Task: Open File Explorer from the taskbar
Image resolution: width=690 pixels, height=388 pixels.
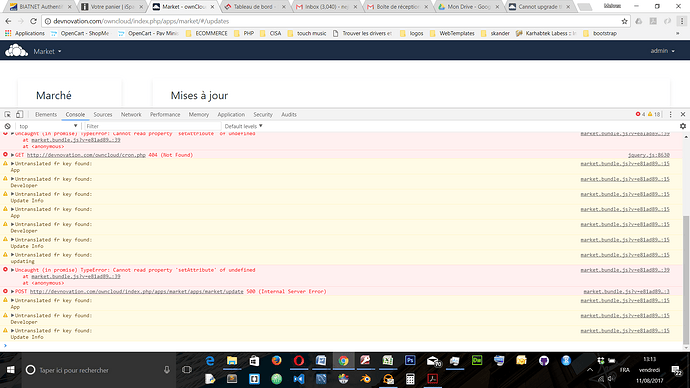Action: click(232, 361)
